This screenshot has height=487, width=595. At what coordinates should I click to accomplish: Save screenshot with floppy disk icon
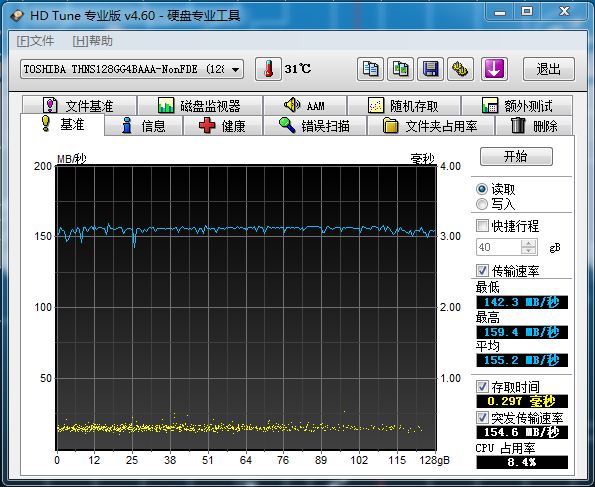(430, 69)
